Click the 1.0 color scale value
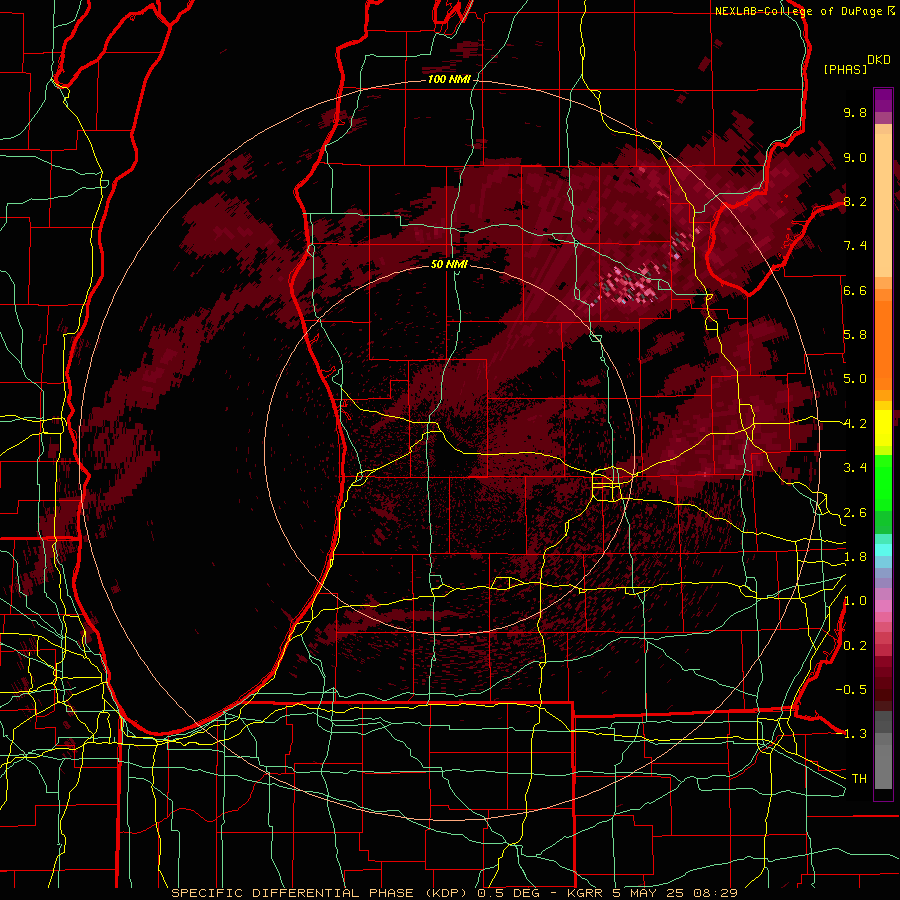This screenshot has width=900, height=900. click(x=855, y=601)
